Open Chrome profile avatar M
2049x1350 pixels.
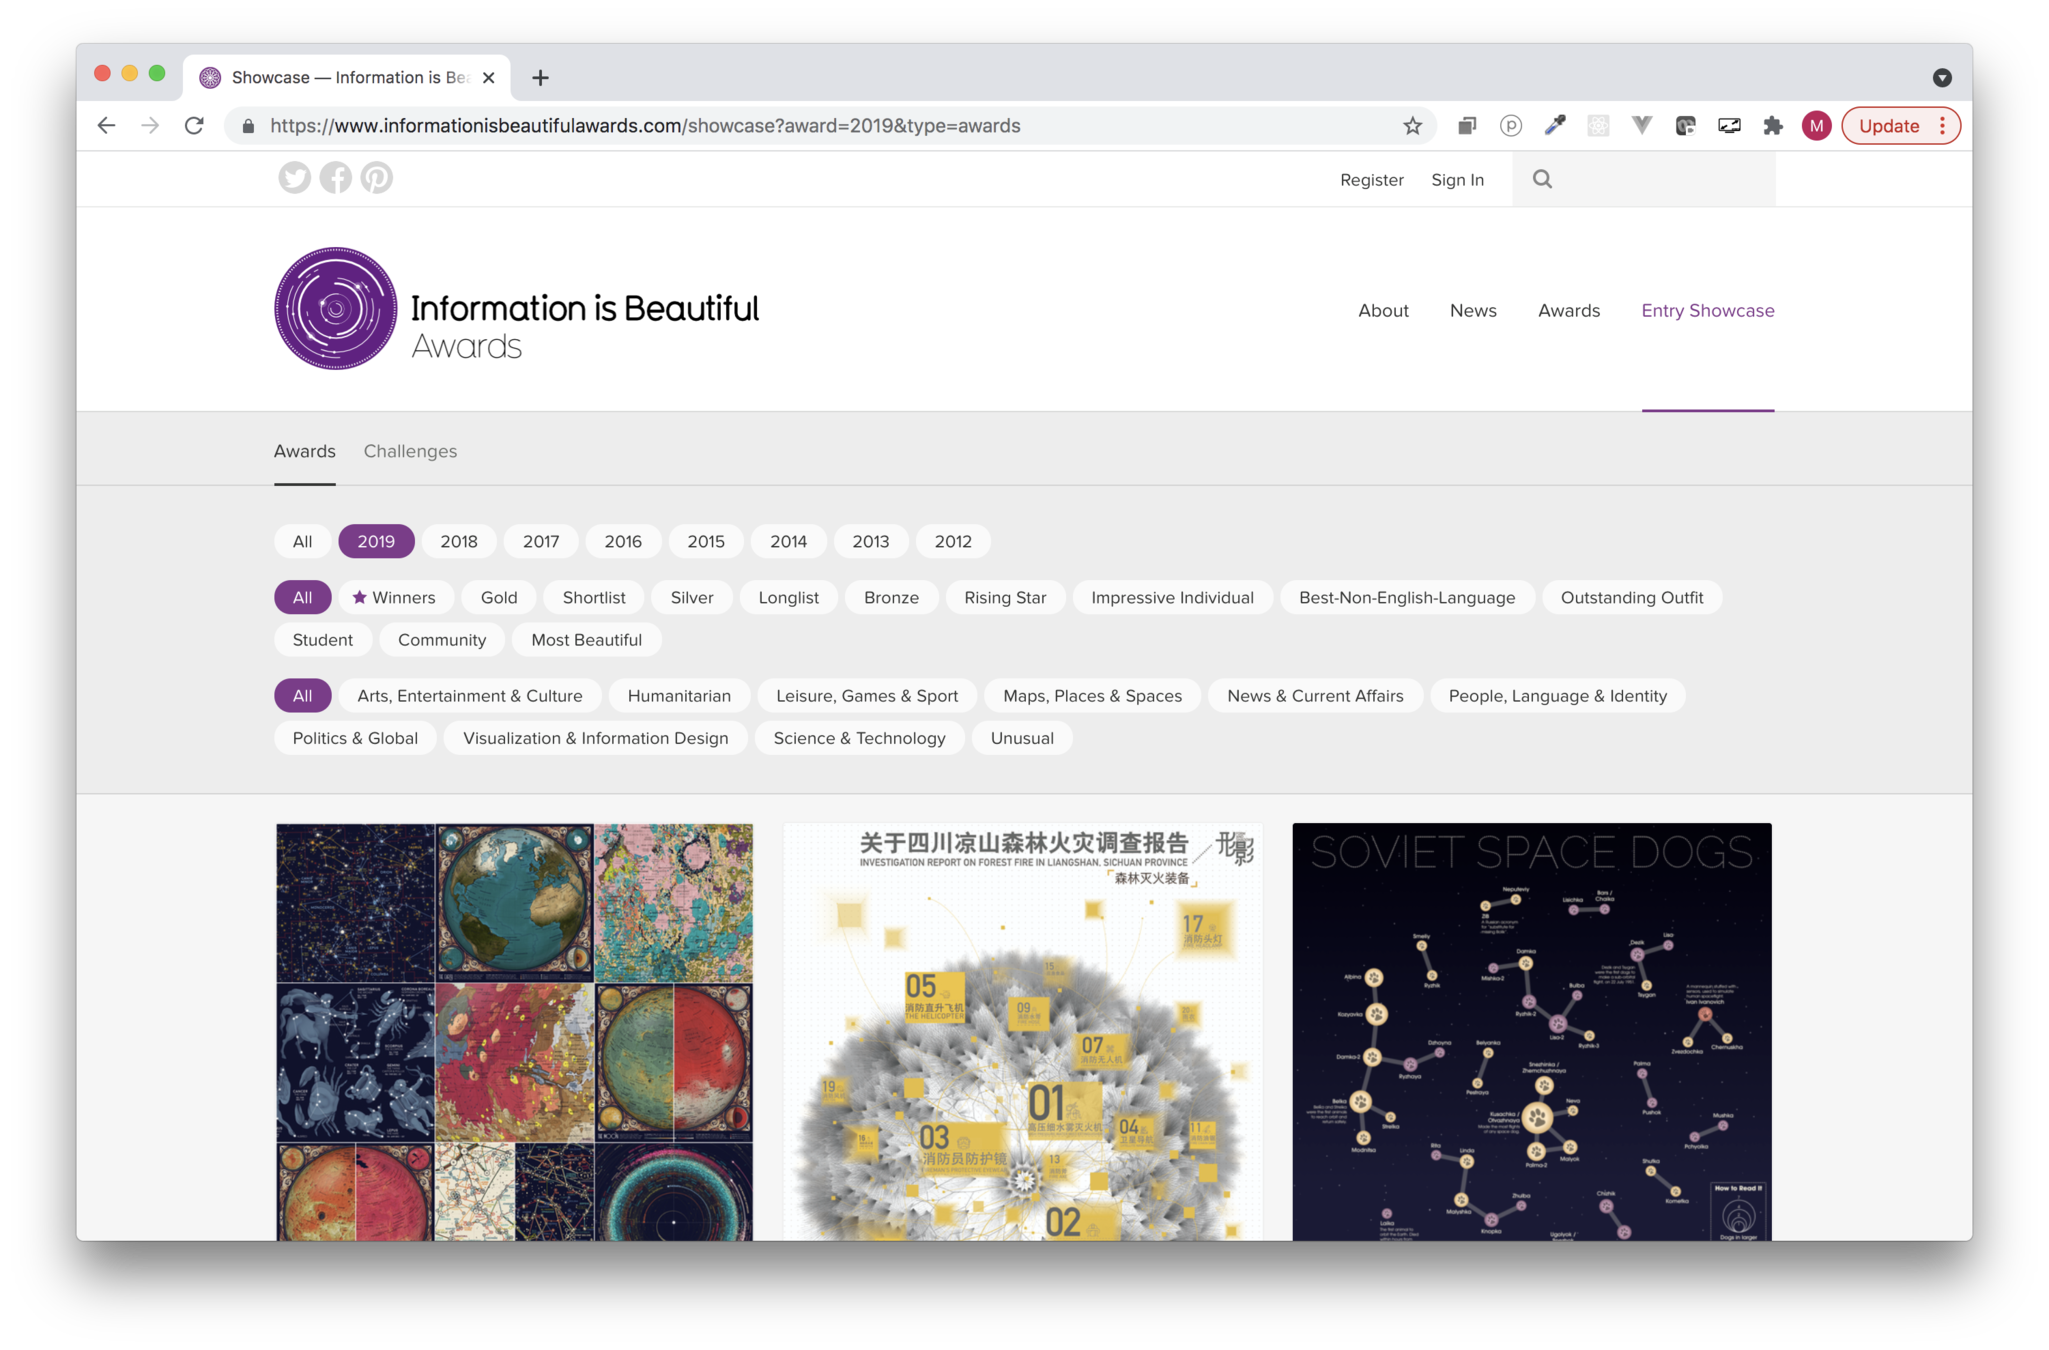pyautogui.click(x=1816, y=126)
